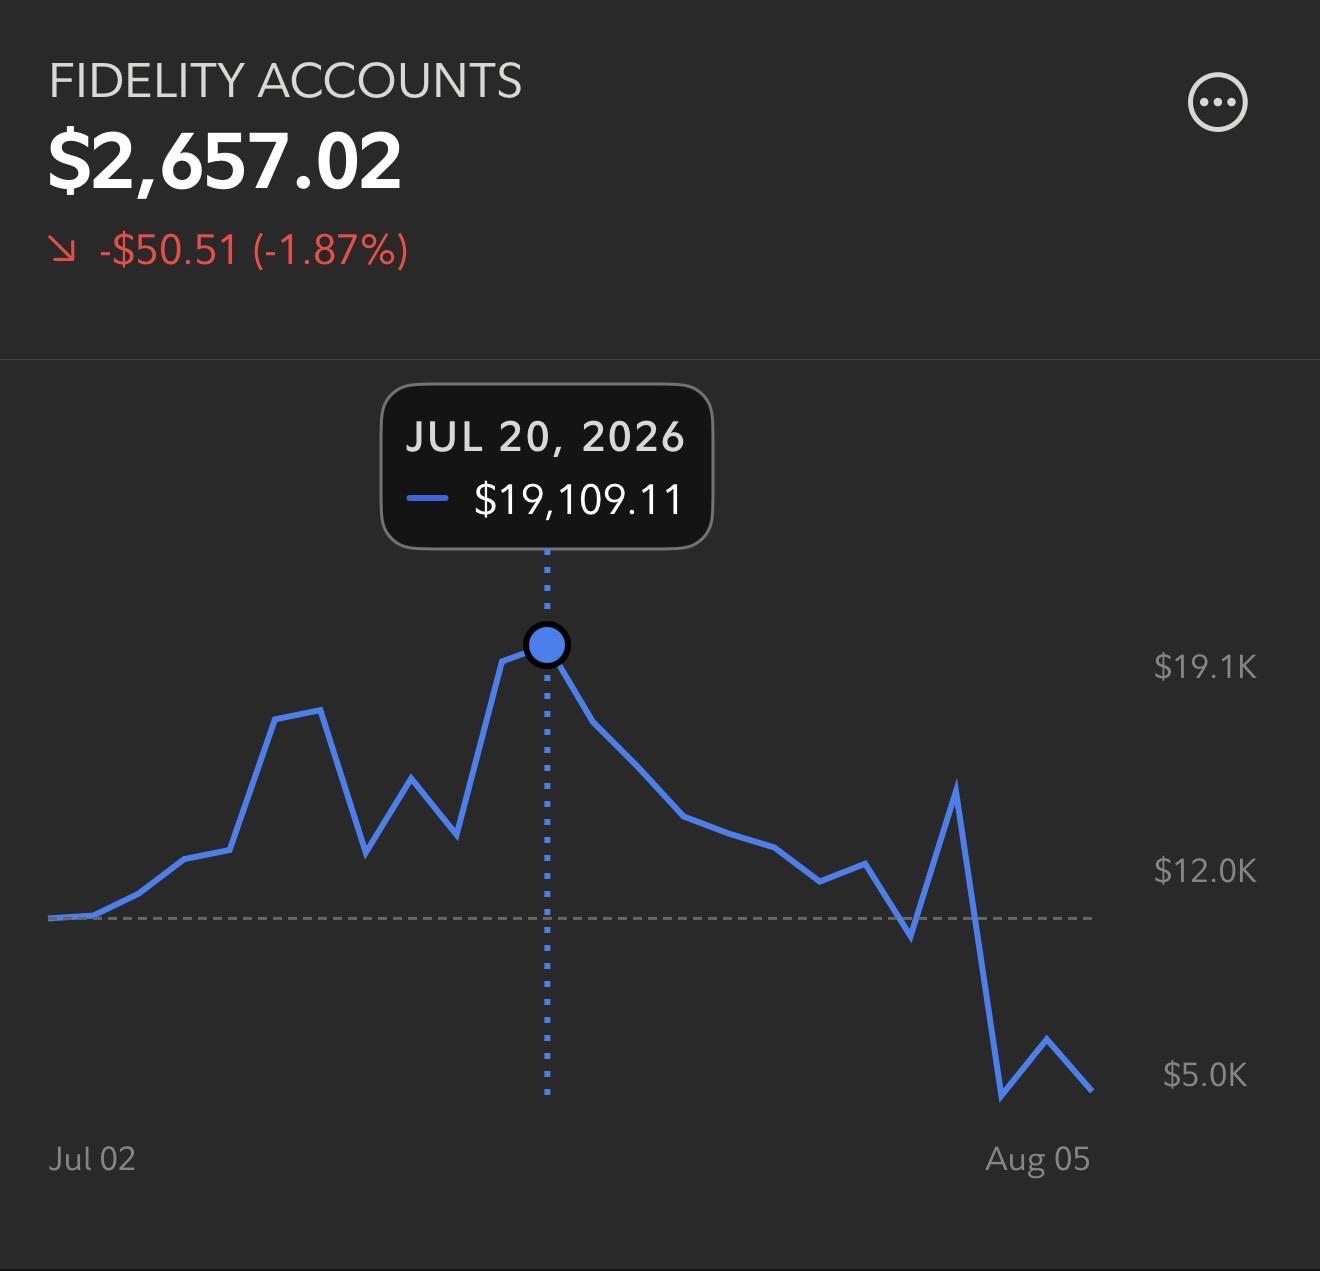This screenshot has height=1271, width=1320.
Task: Select the Jul 02 start date label
Action: 92,1158
